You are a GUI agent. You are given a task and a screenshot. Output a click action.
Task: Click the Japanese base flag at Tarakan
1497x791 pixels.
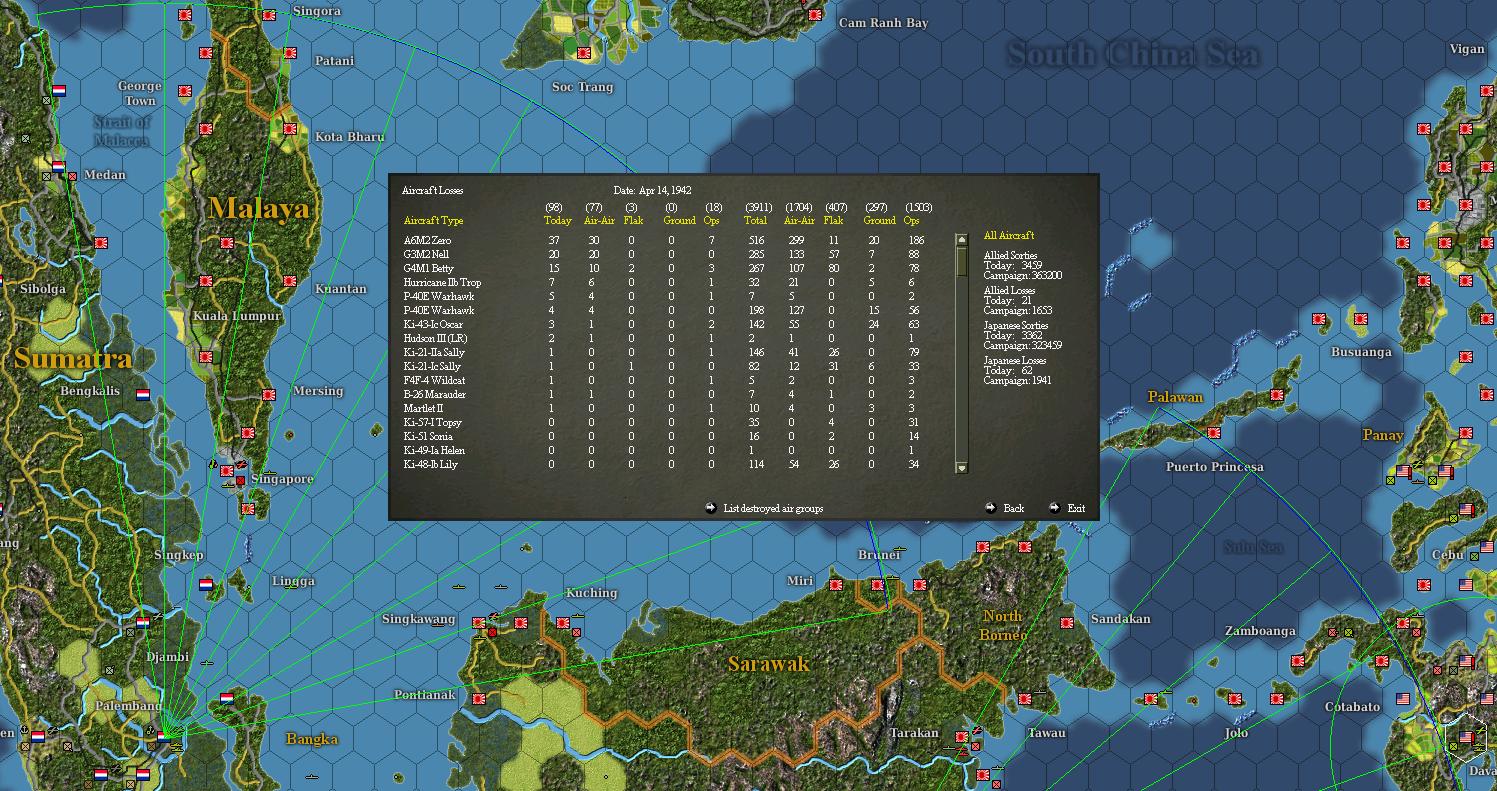(962, 737)
